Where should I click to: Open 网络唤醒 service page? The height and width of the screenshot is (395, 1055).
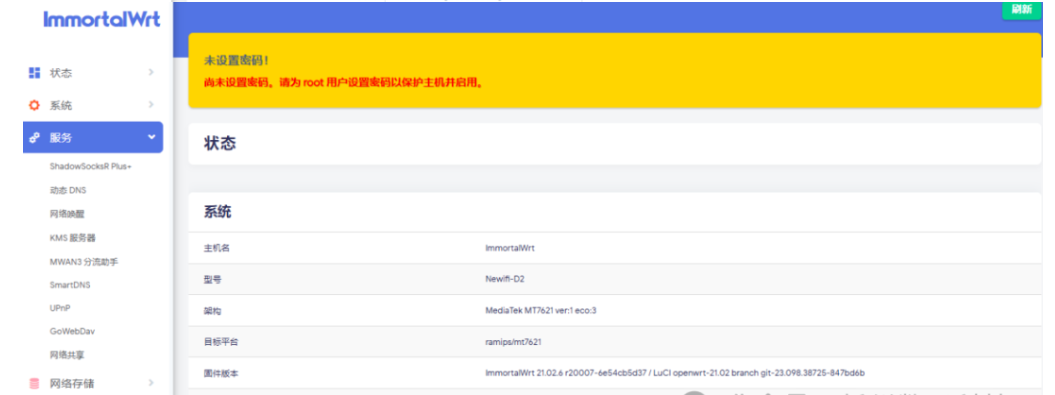click(67, 214)
